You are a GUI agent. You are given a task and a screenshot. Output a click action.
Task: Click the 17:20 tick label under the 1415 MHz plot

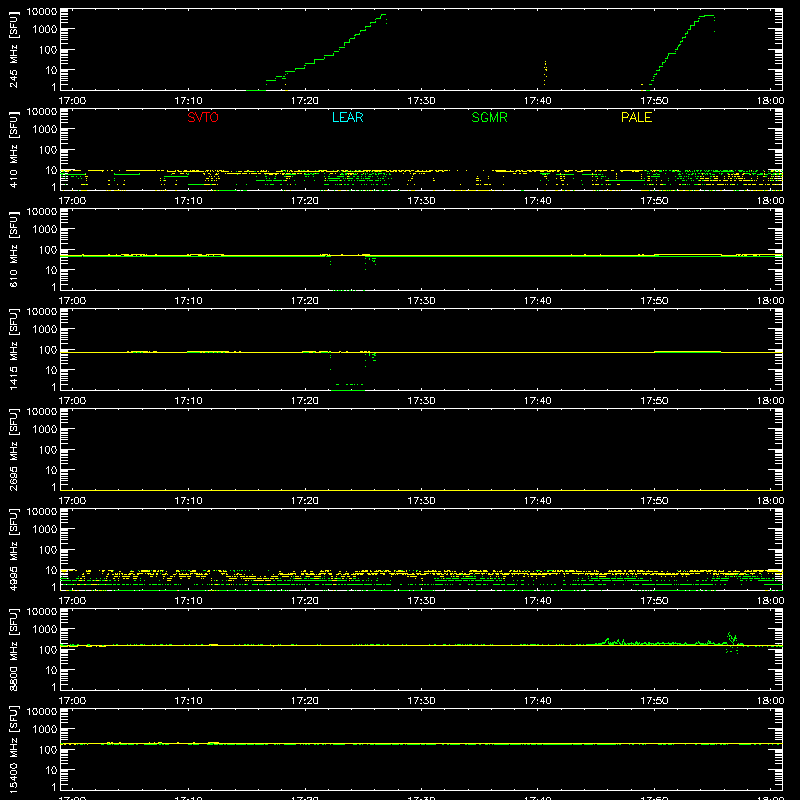[x=305, y=401]
